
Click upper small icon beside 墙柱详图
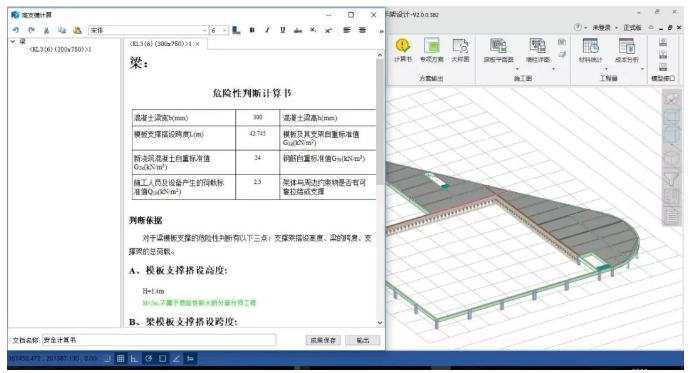coord(562,42)
